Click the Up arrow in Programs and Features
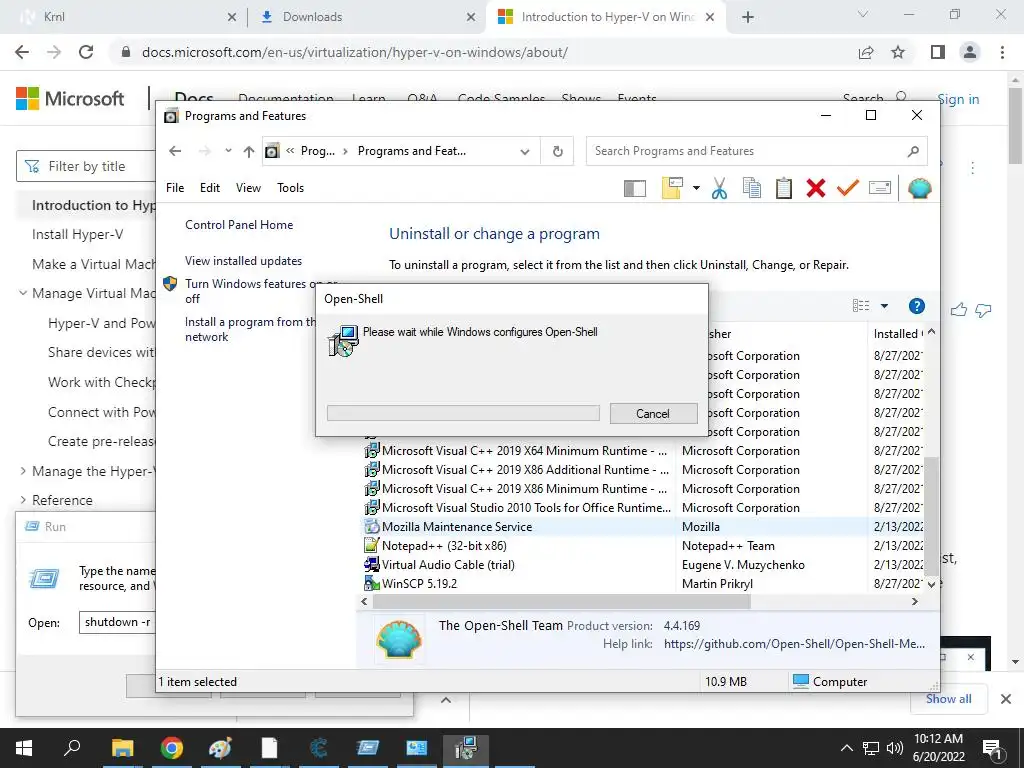Image resolution: width=1024 pixels, height=768 pixels. point(249,152)
